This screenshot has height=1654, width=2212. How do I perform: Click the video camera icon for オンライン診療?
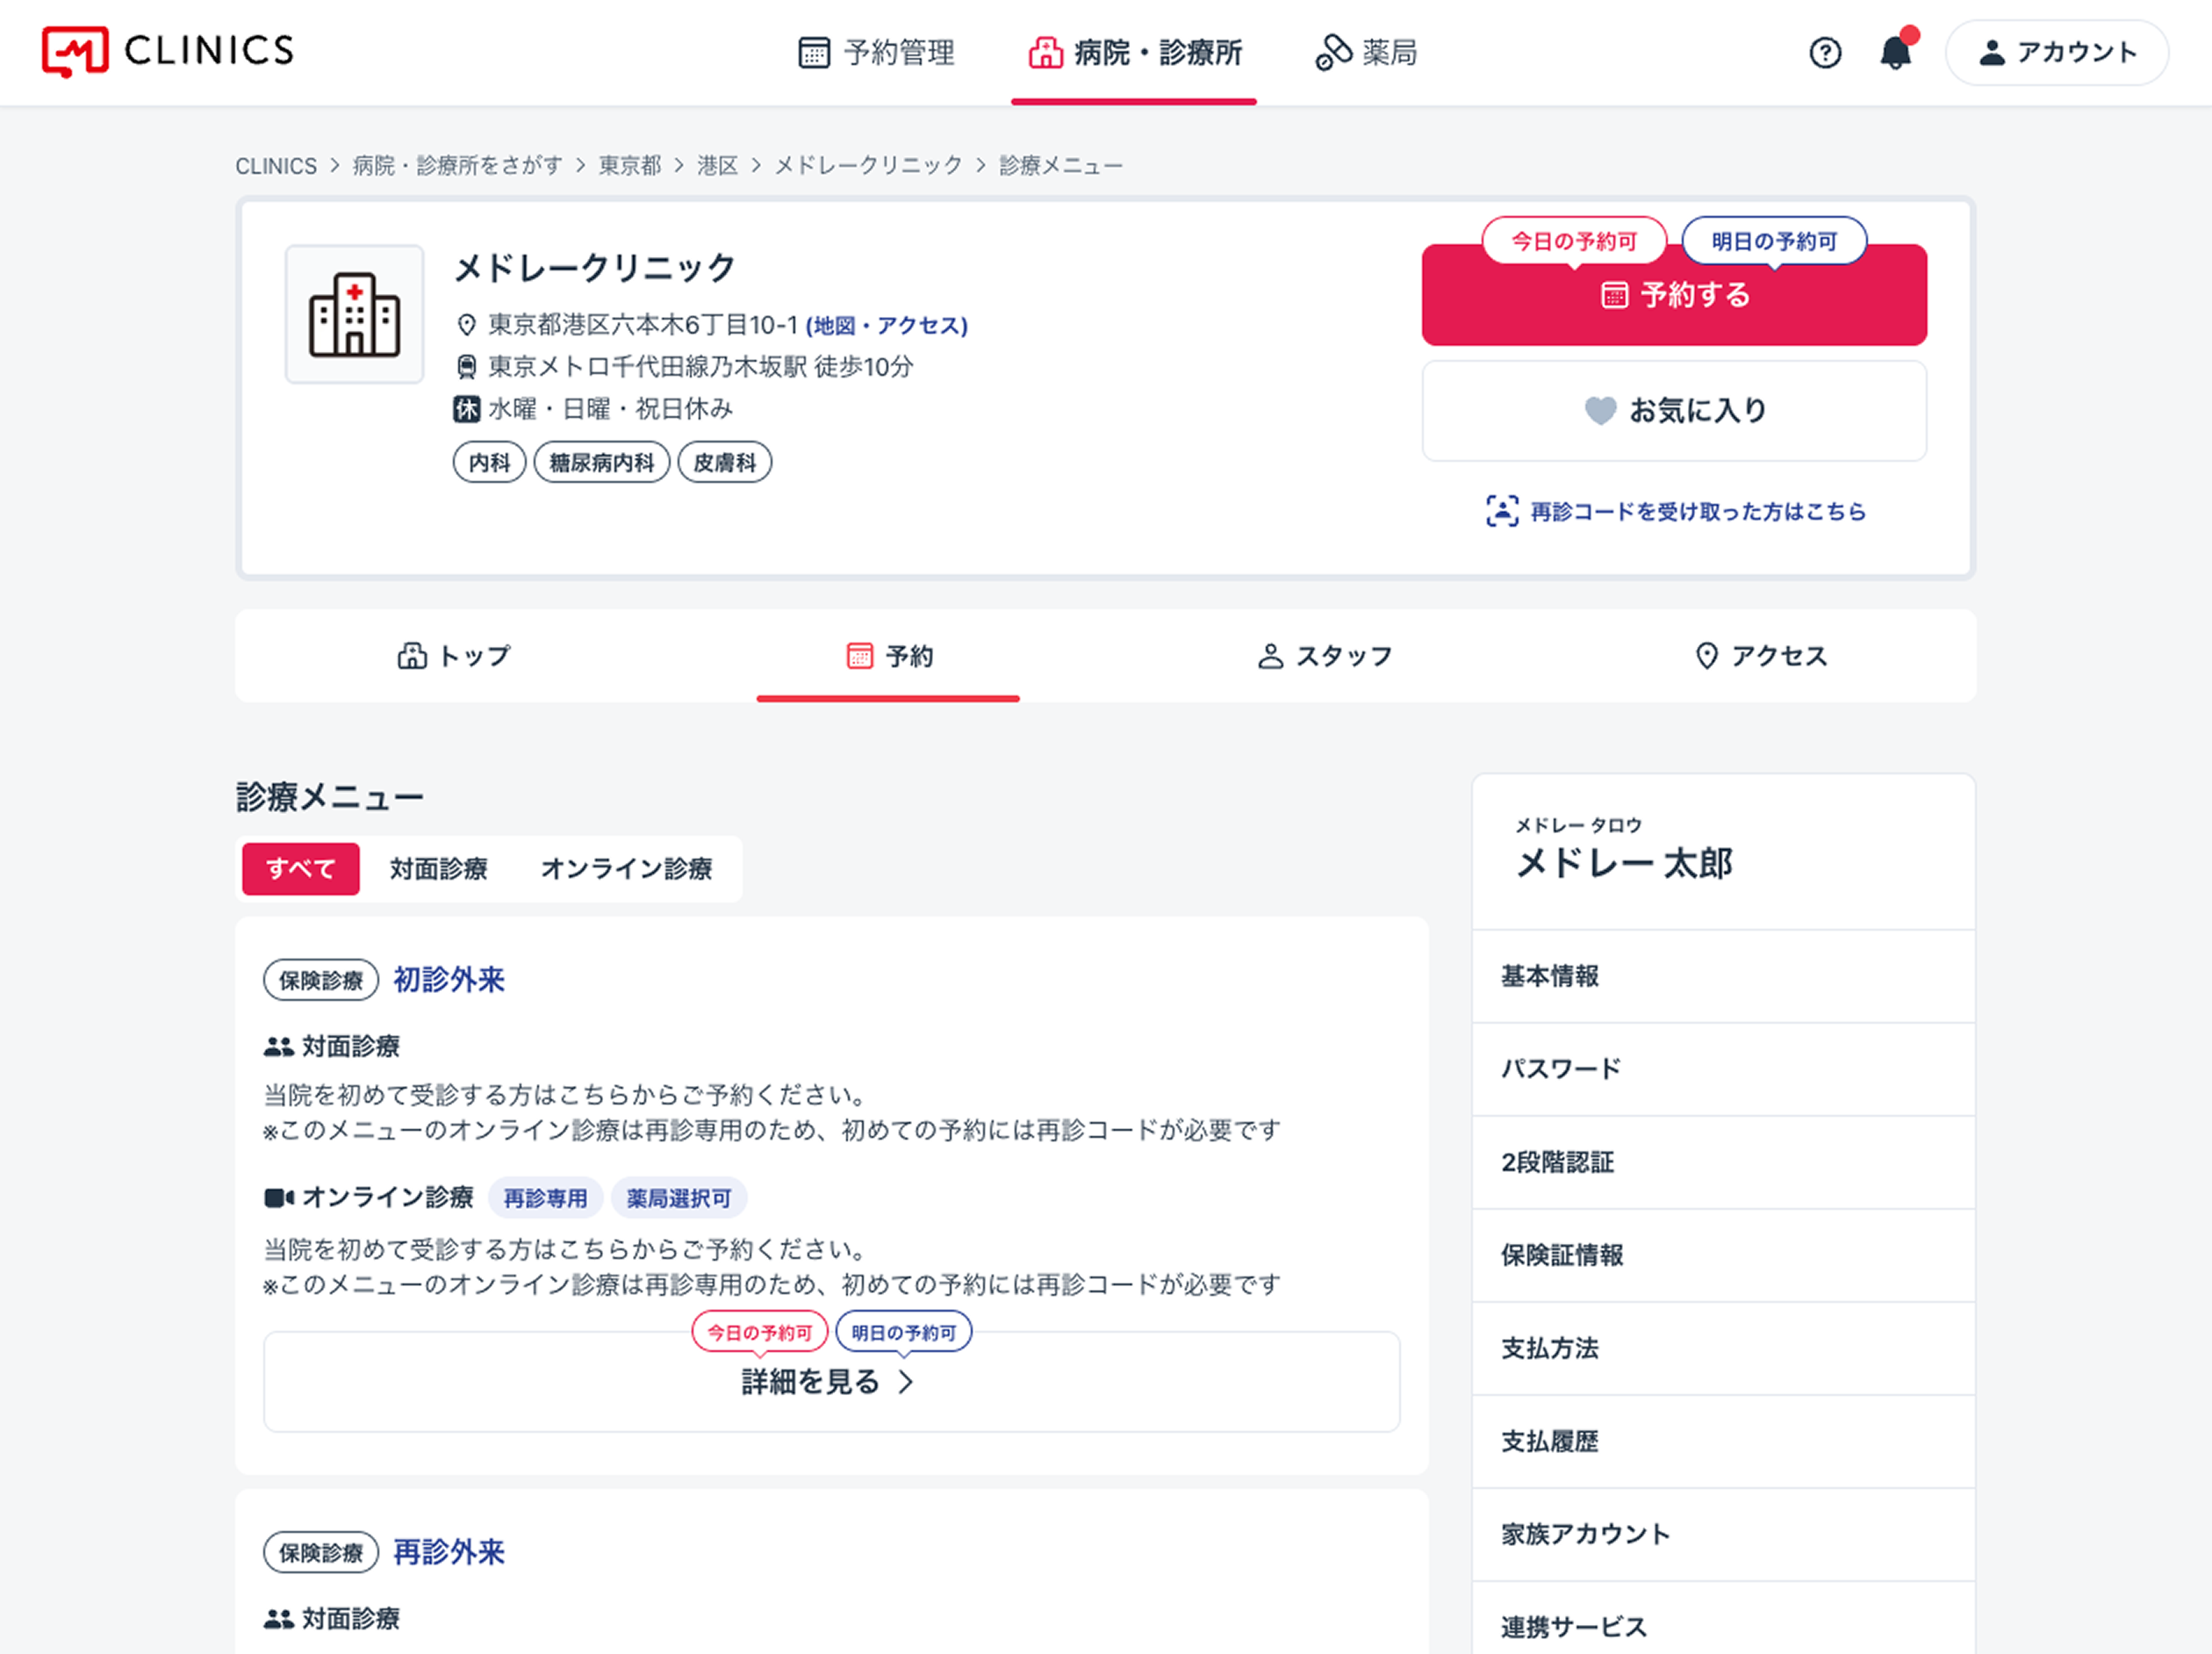pyautogui.click(x=278, y=1198)
